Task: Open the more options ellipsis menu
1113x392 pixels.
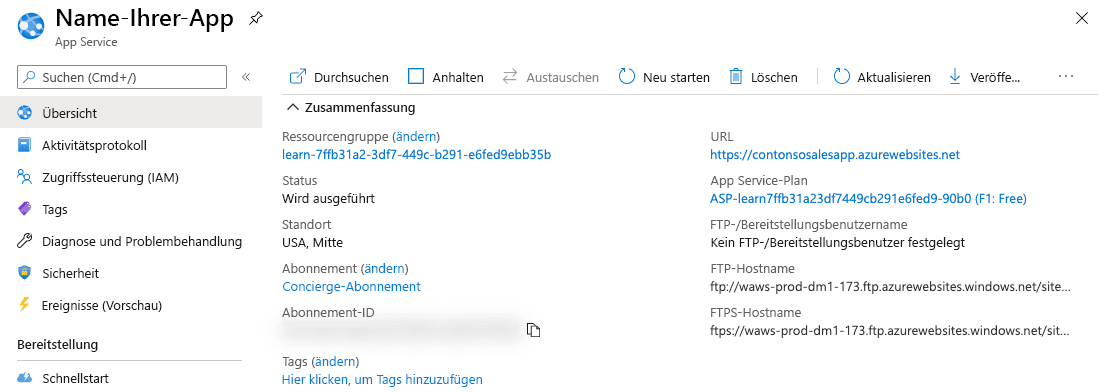Action: click(x=1065, y=76)
